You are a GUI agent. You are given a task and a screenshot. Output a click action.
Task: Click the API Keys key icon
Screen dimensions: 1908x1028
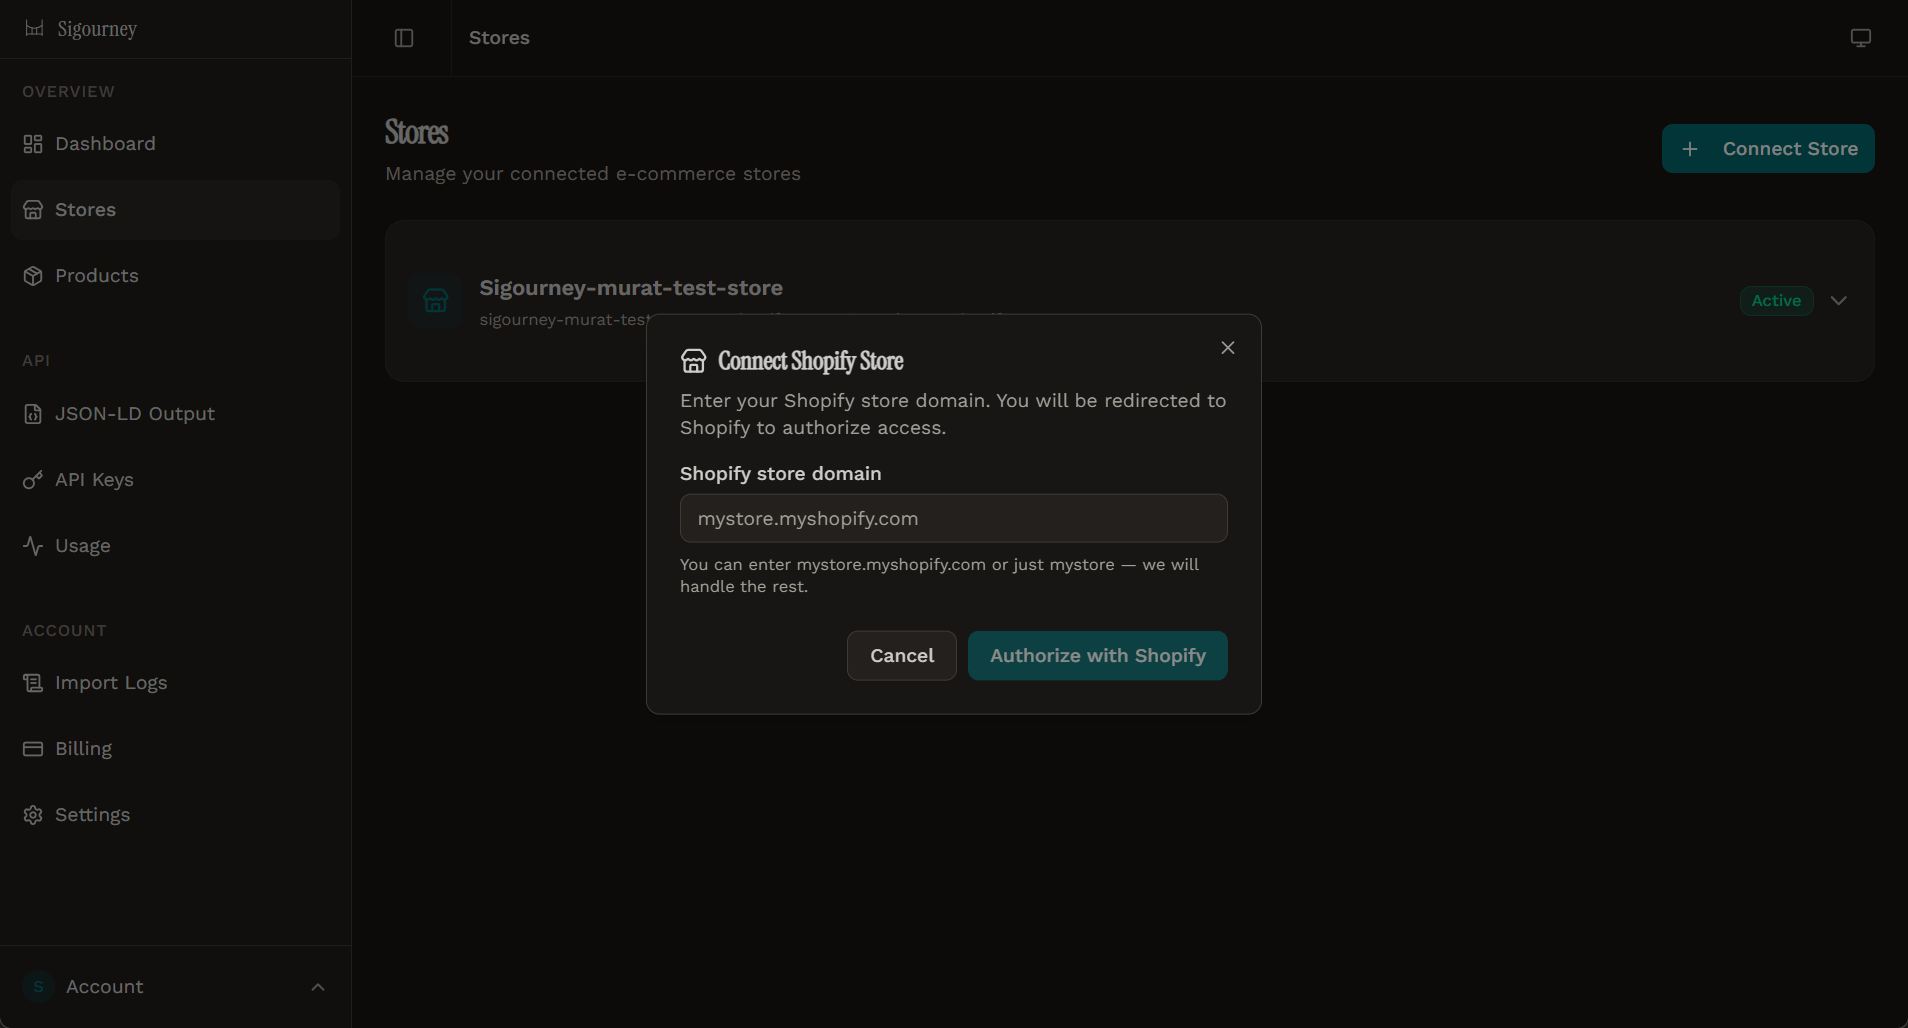coord(33,480)
